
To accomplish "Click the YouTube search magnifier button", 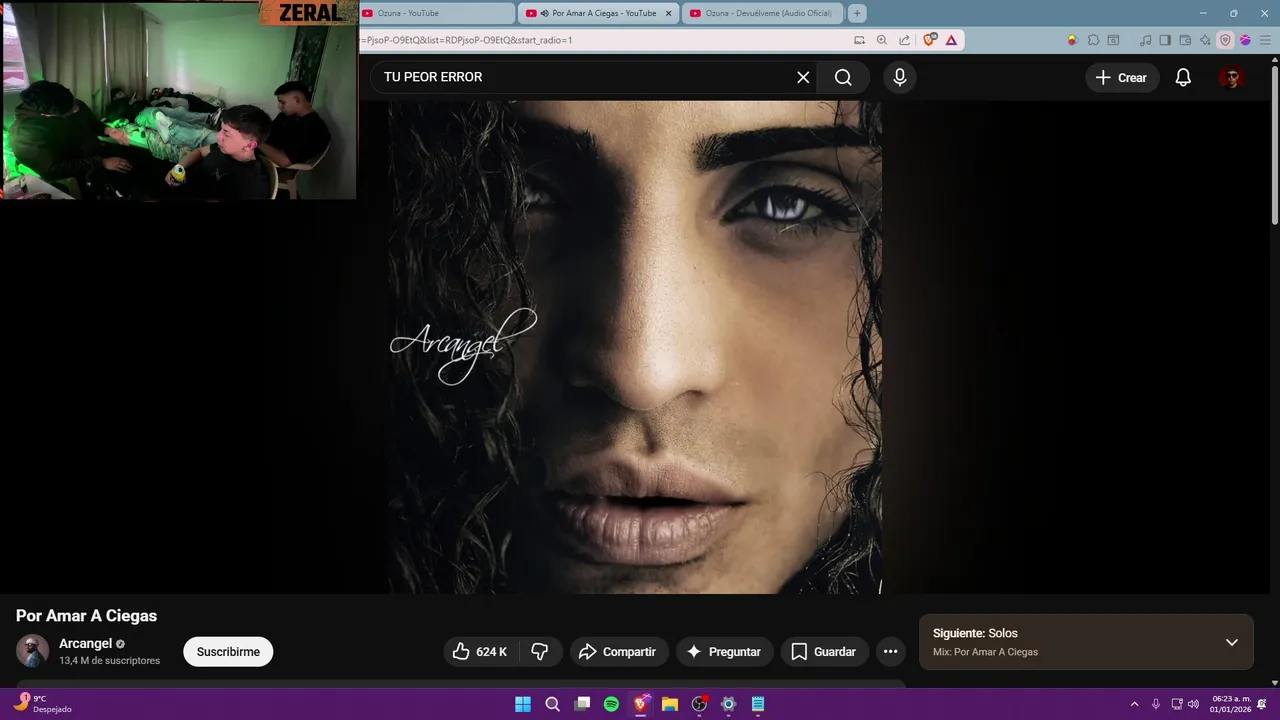I will pyautogui.click(x=843, y=77).
